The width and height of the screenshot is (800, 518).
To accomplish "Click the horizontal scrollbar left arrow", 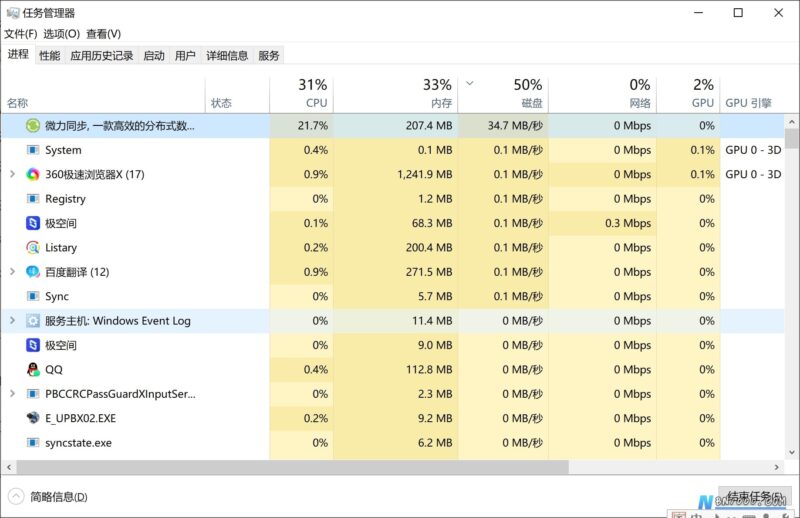I will point(9,467).
